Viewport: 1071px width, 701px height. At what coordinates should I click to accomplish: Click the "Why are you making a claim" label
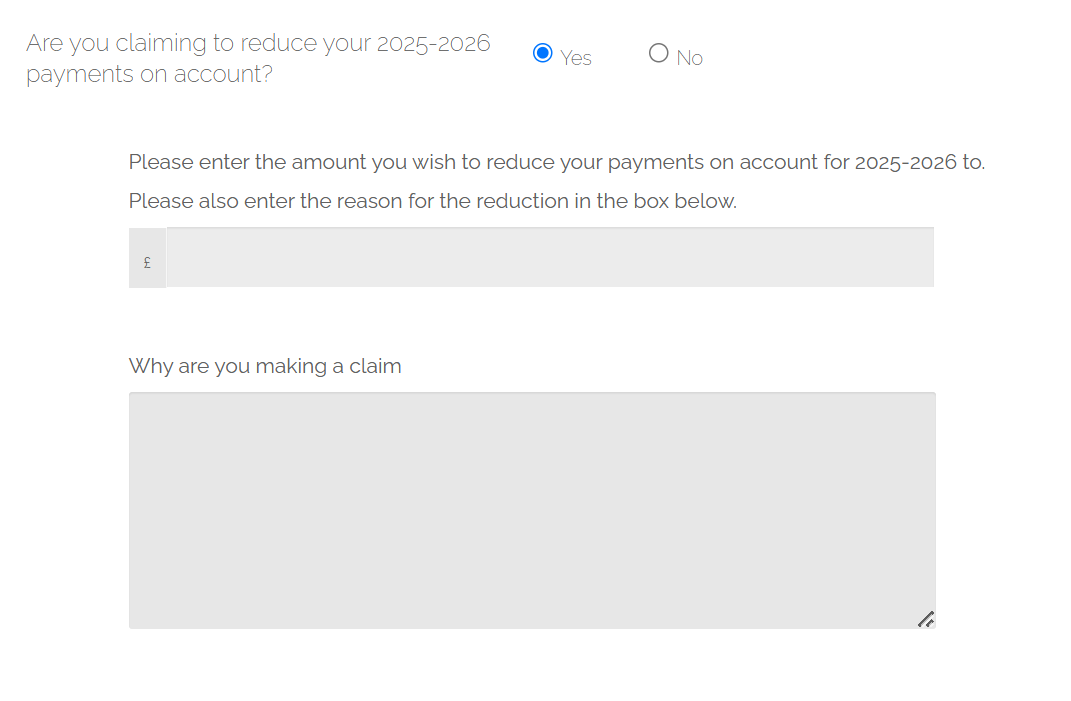pyautogui.click(x=265, y=366)
